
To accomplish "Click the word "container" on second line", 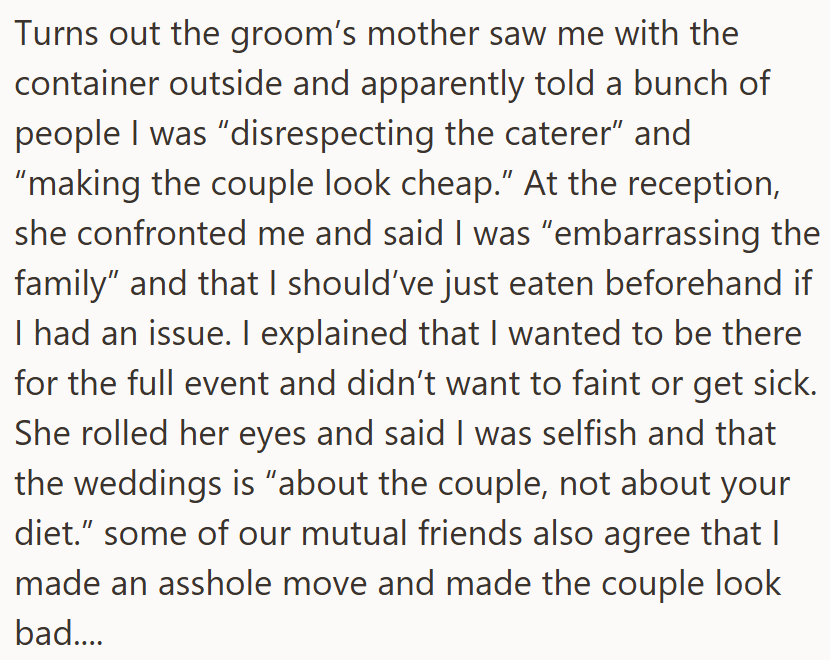I will pyautogui.click(x=86, y=84).
